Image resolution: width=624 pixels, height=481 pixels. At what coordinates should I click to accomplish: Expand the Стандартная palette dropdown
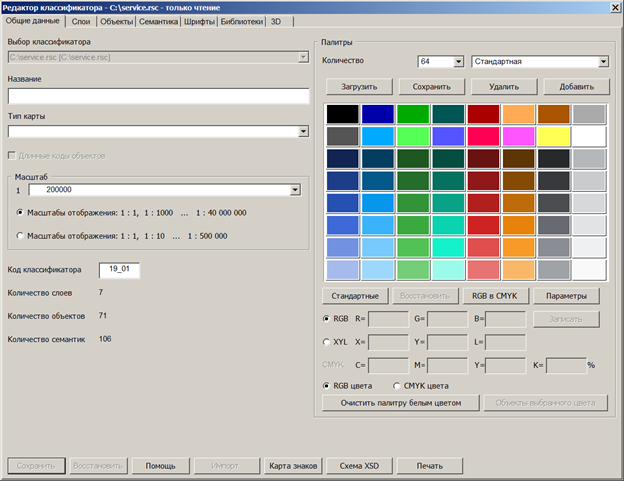[603, 62]
